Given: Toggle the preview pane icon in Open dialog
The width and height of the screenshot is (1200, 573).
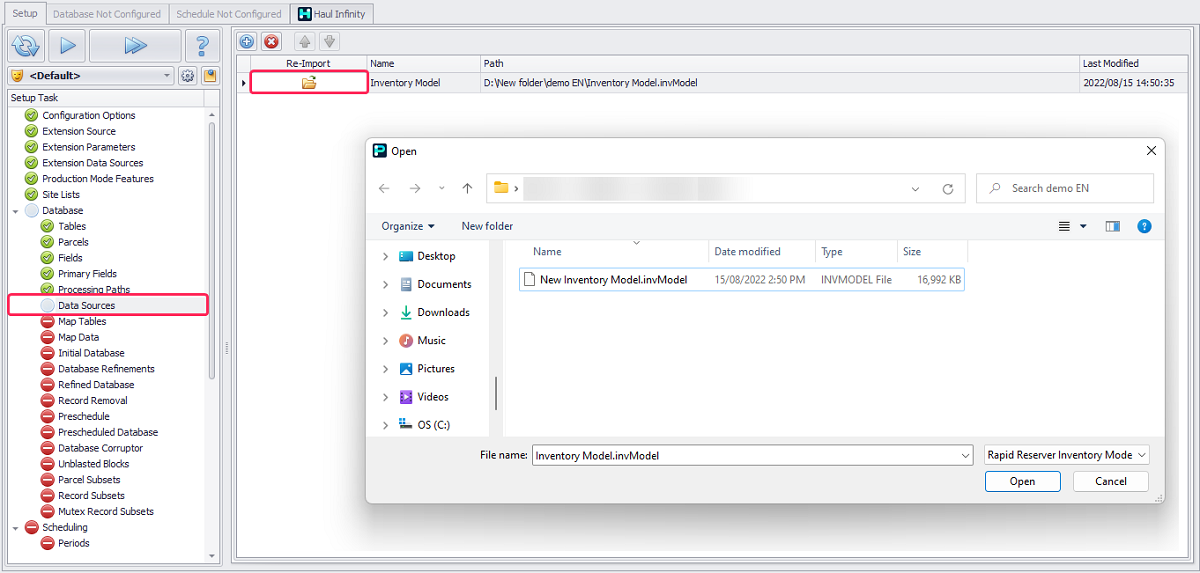Looking at the screenshot, I should point(1112,226).
